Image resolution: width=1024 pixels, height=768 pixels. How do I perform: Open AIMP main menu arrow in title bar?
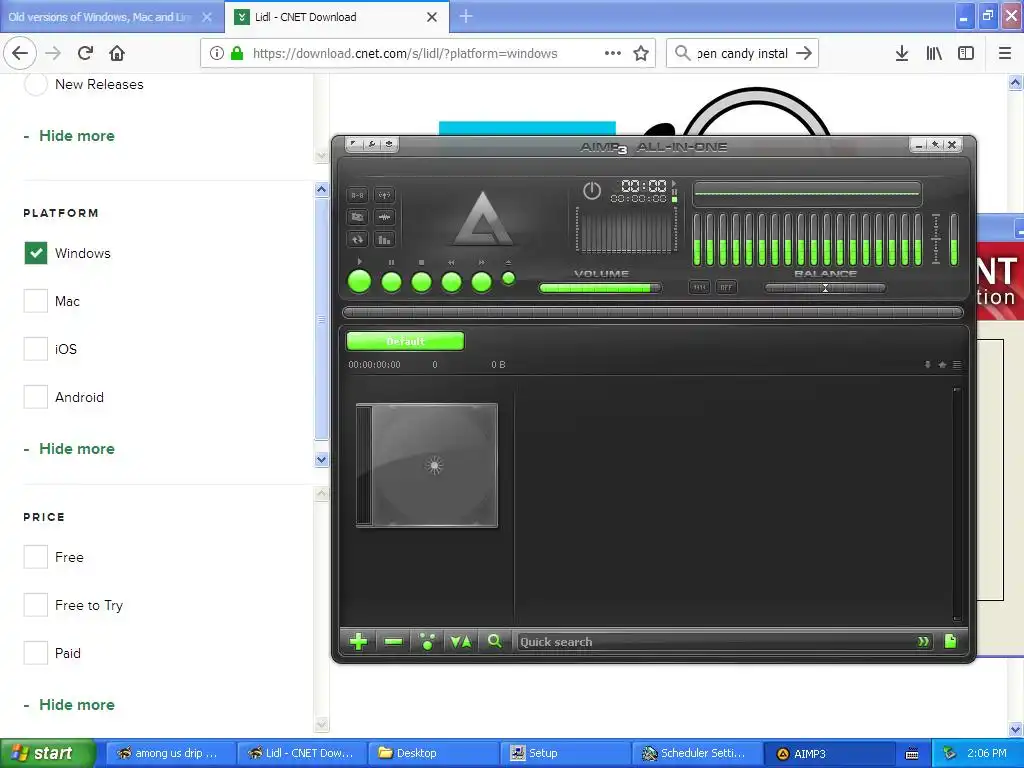(x=353, y=144)
